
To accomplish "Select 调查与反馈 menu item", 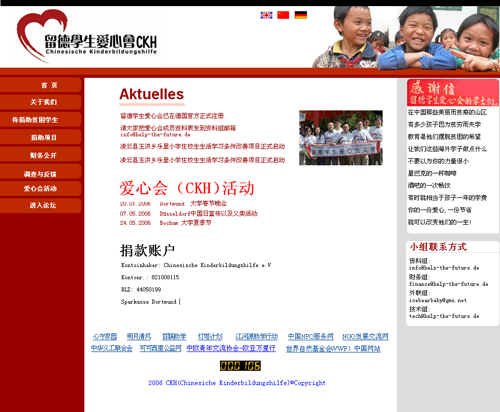I will [40, 173].
